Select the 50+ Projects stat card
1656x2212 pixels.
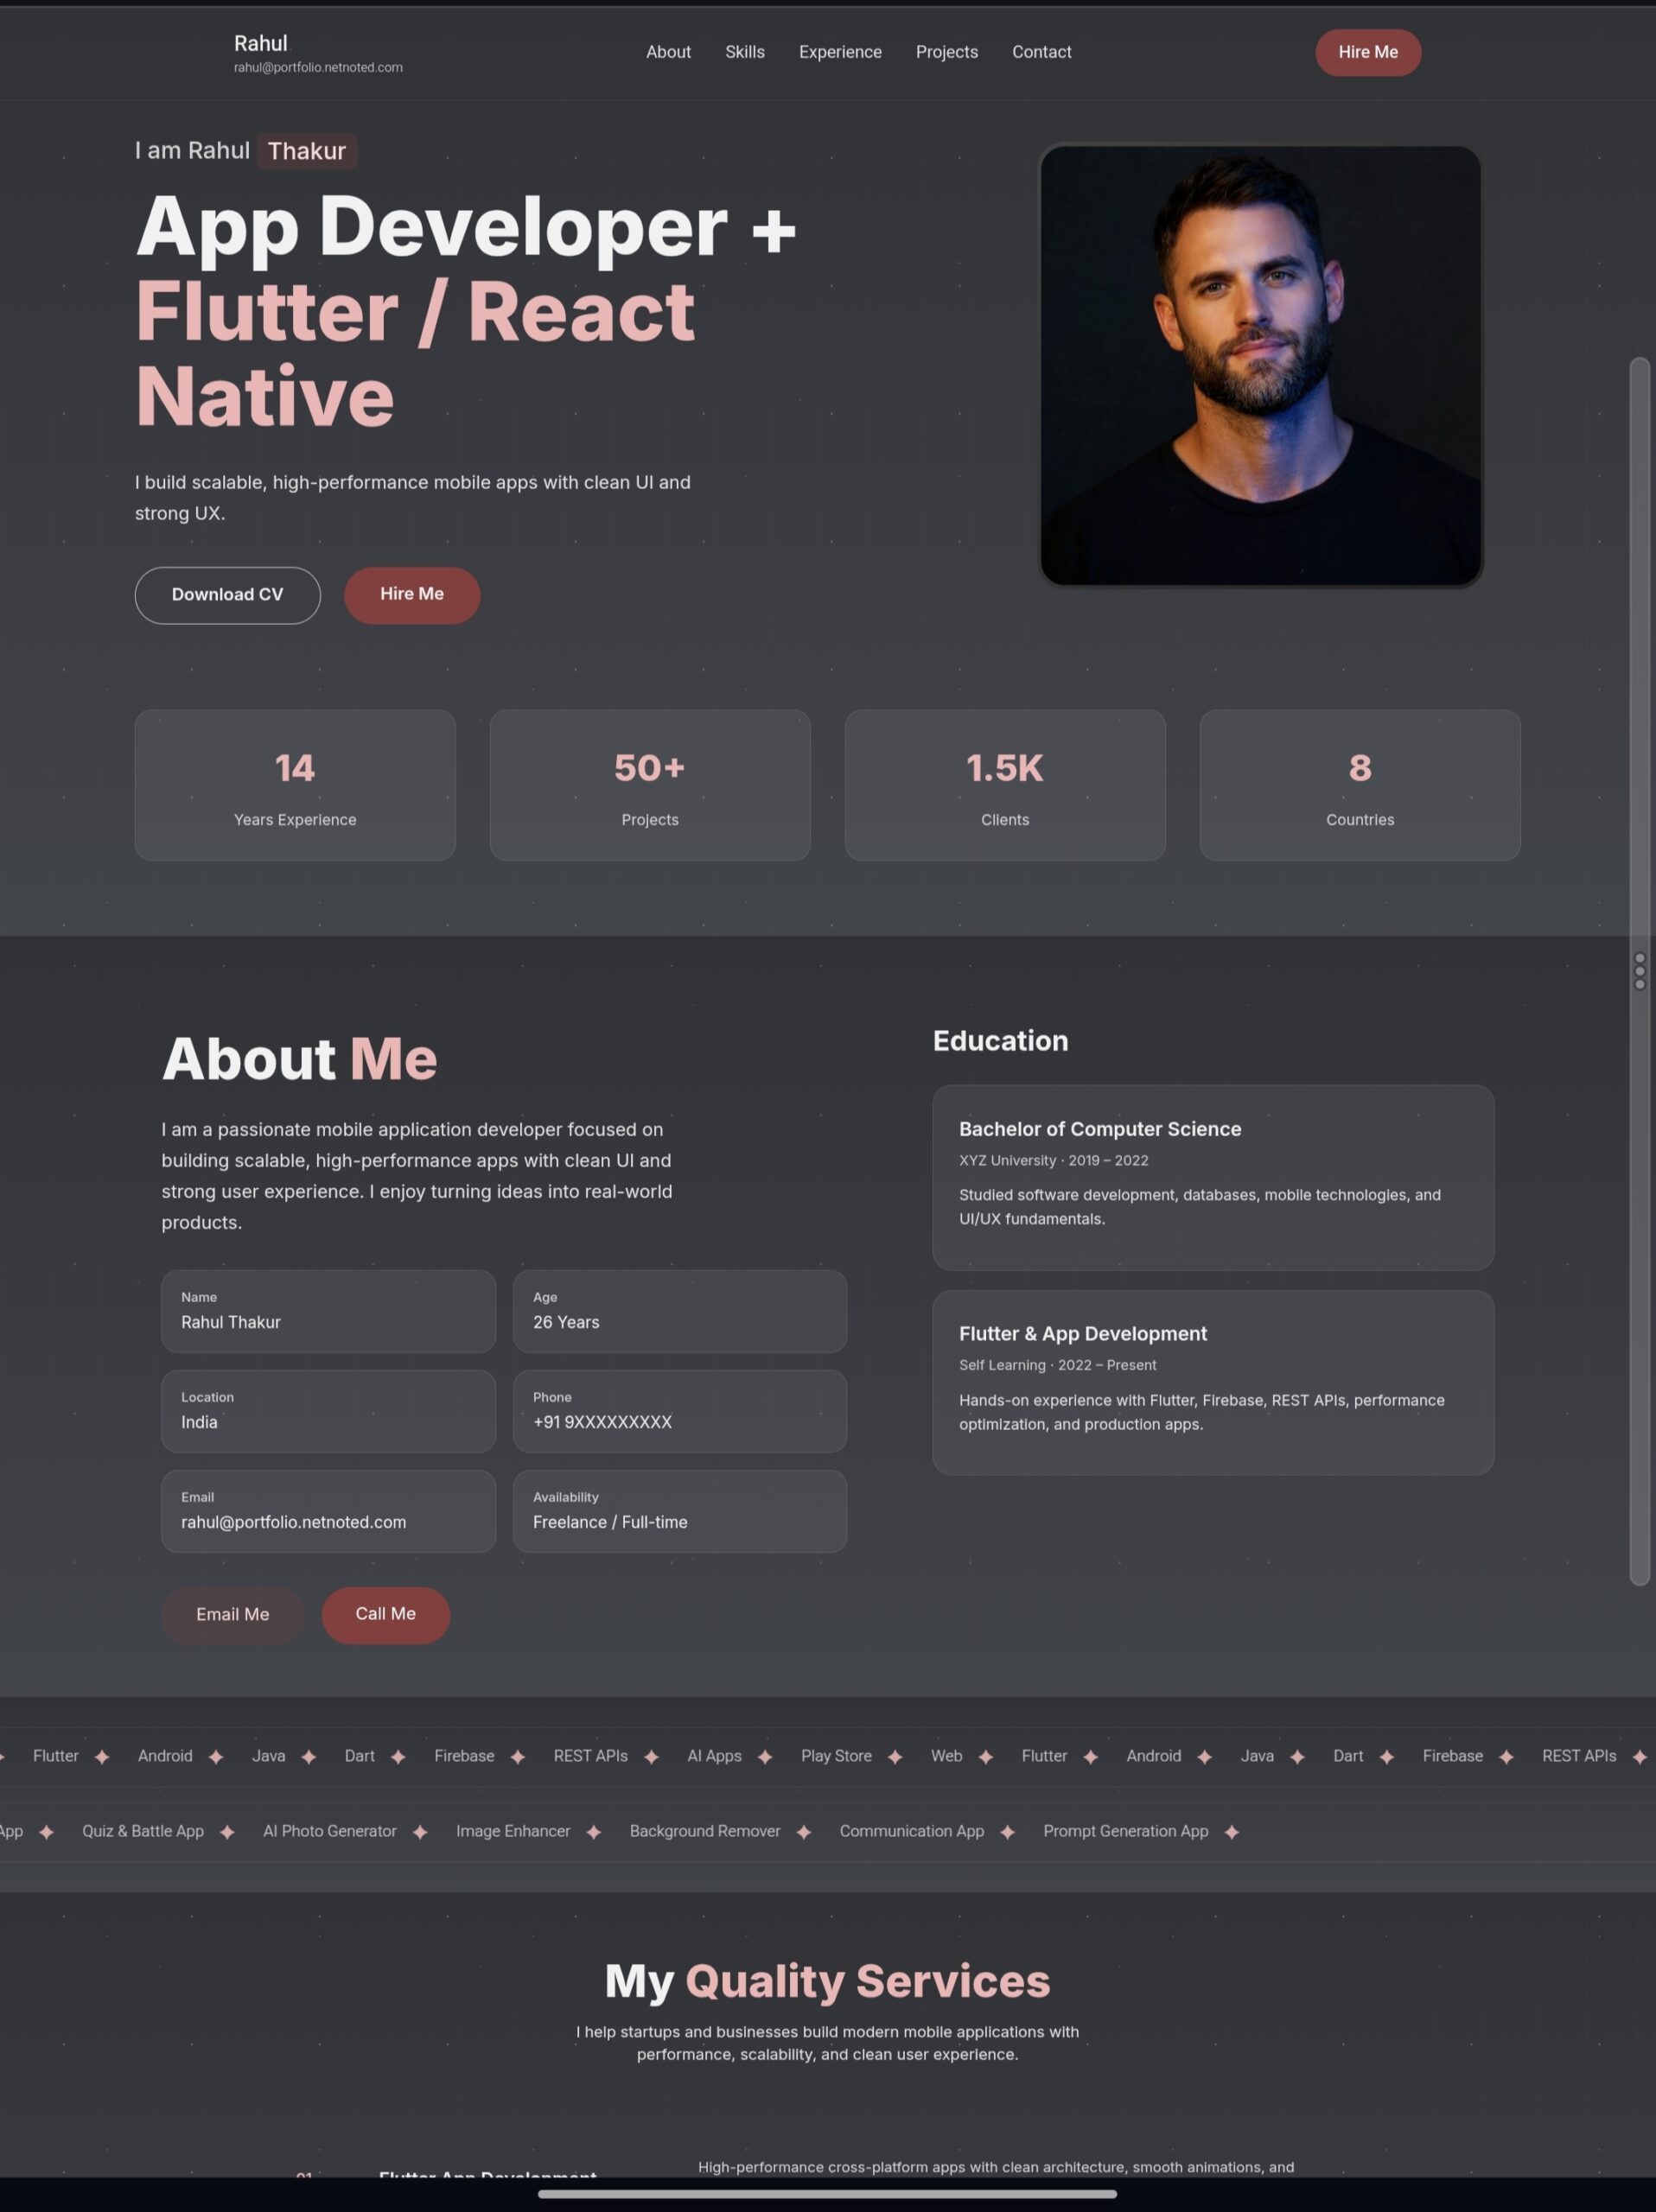click(x=650, y=785)
